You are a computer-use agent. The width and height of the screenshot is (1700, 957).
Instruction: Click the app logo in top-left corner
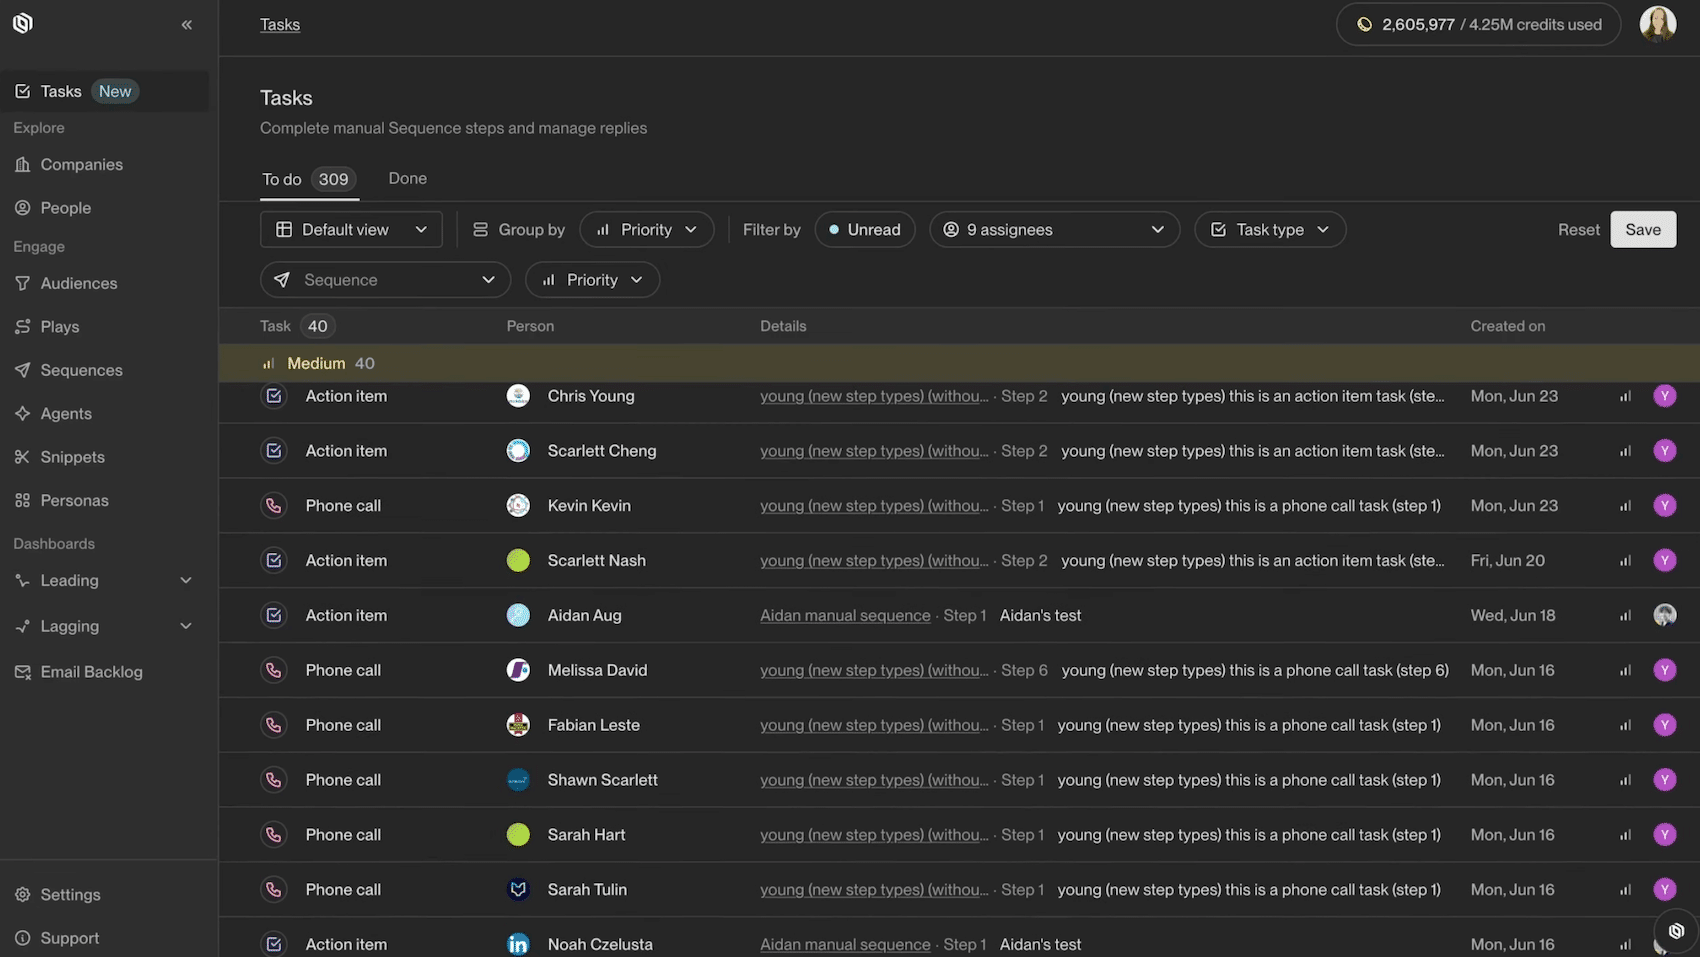23,23
